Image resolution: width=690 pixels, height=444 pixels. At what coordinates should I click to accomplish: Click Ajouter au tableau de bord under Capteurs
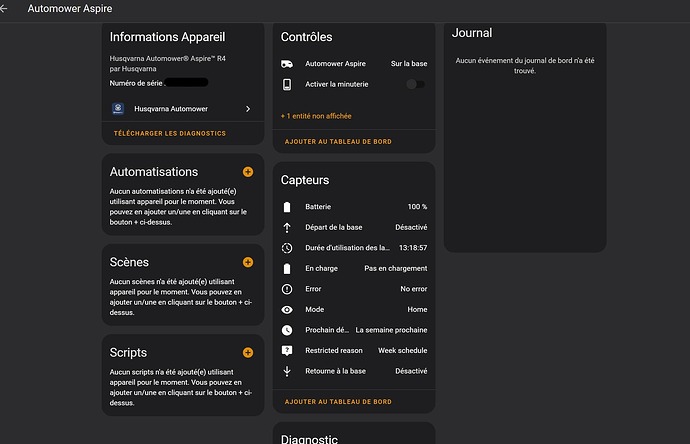(338, 402)
